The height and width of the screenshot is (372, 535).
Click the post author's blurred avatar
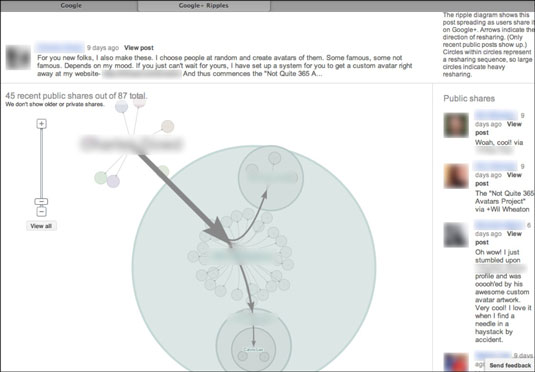pyautogui.click(x=18, y=57)
